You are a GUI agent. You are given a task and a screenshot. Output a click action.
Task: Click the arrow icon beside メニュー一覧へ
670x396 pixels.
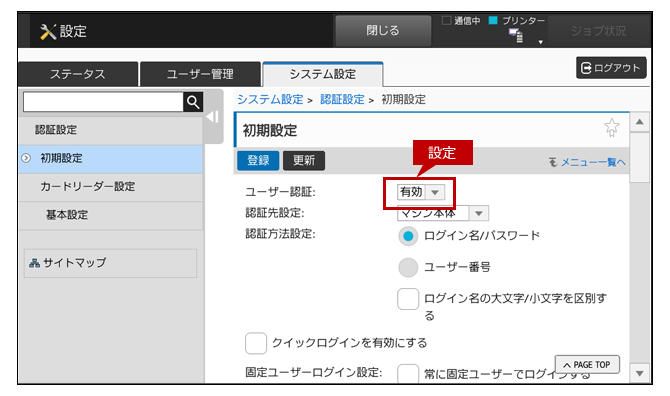553,162
